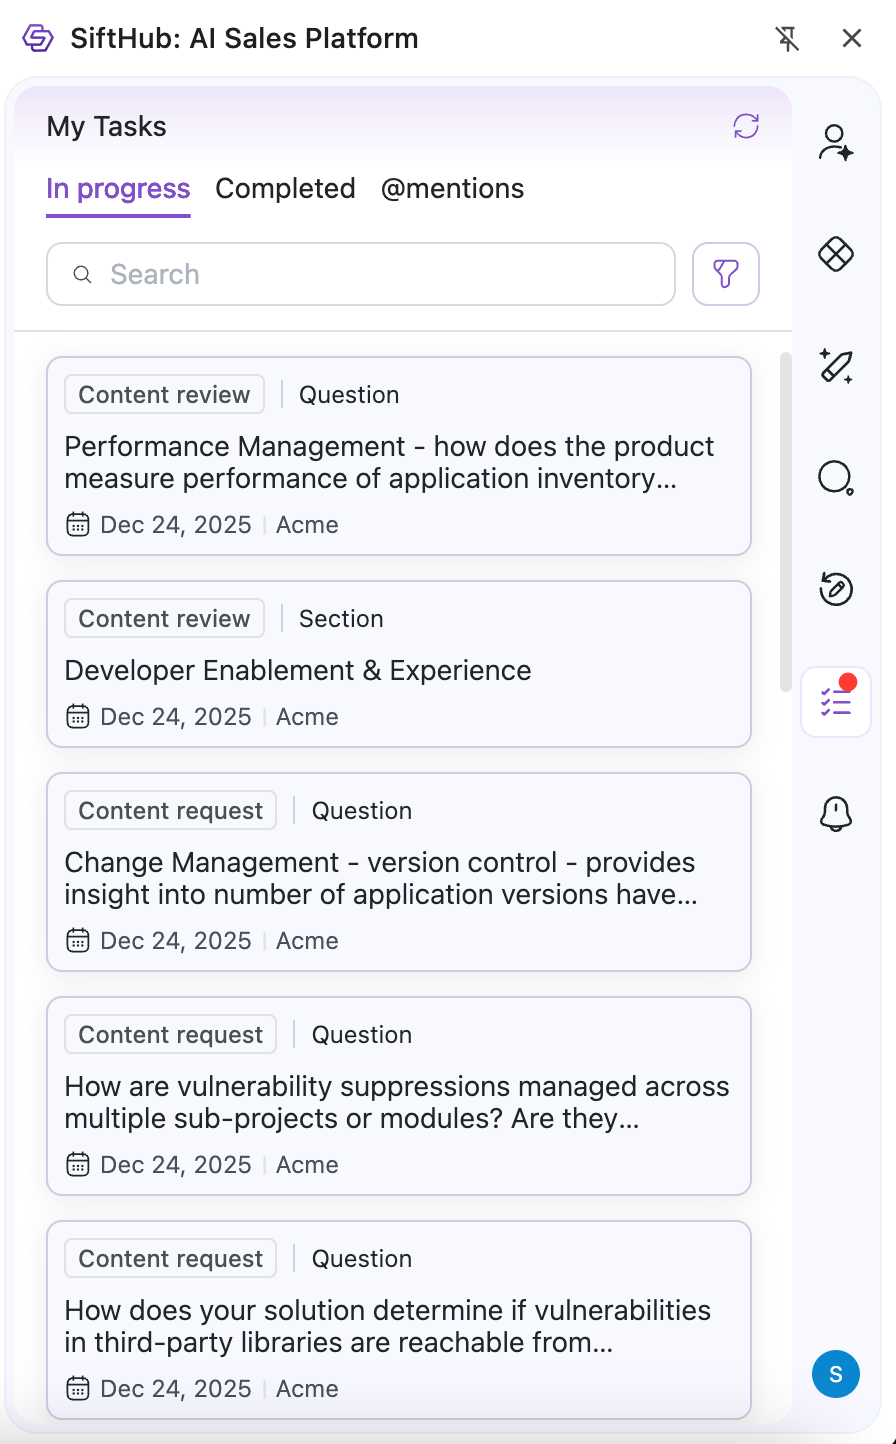Select the In progress tab

click(118, 189)
